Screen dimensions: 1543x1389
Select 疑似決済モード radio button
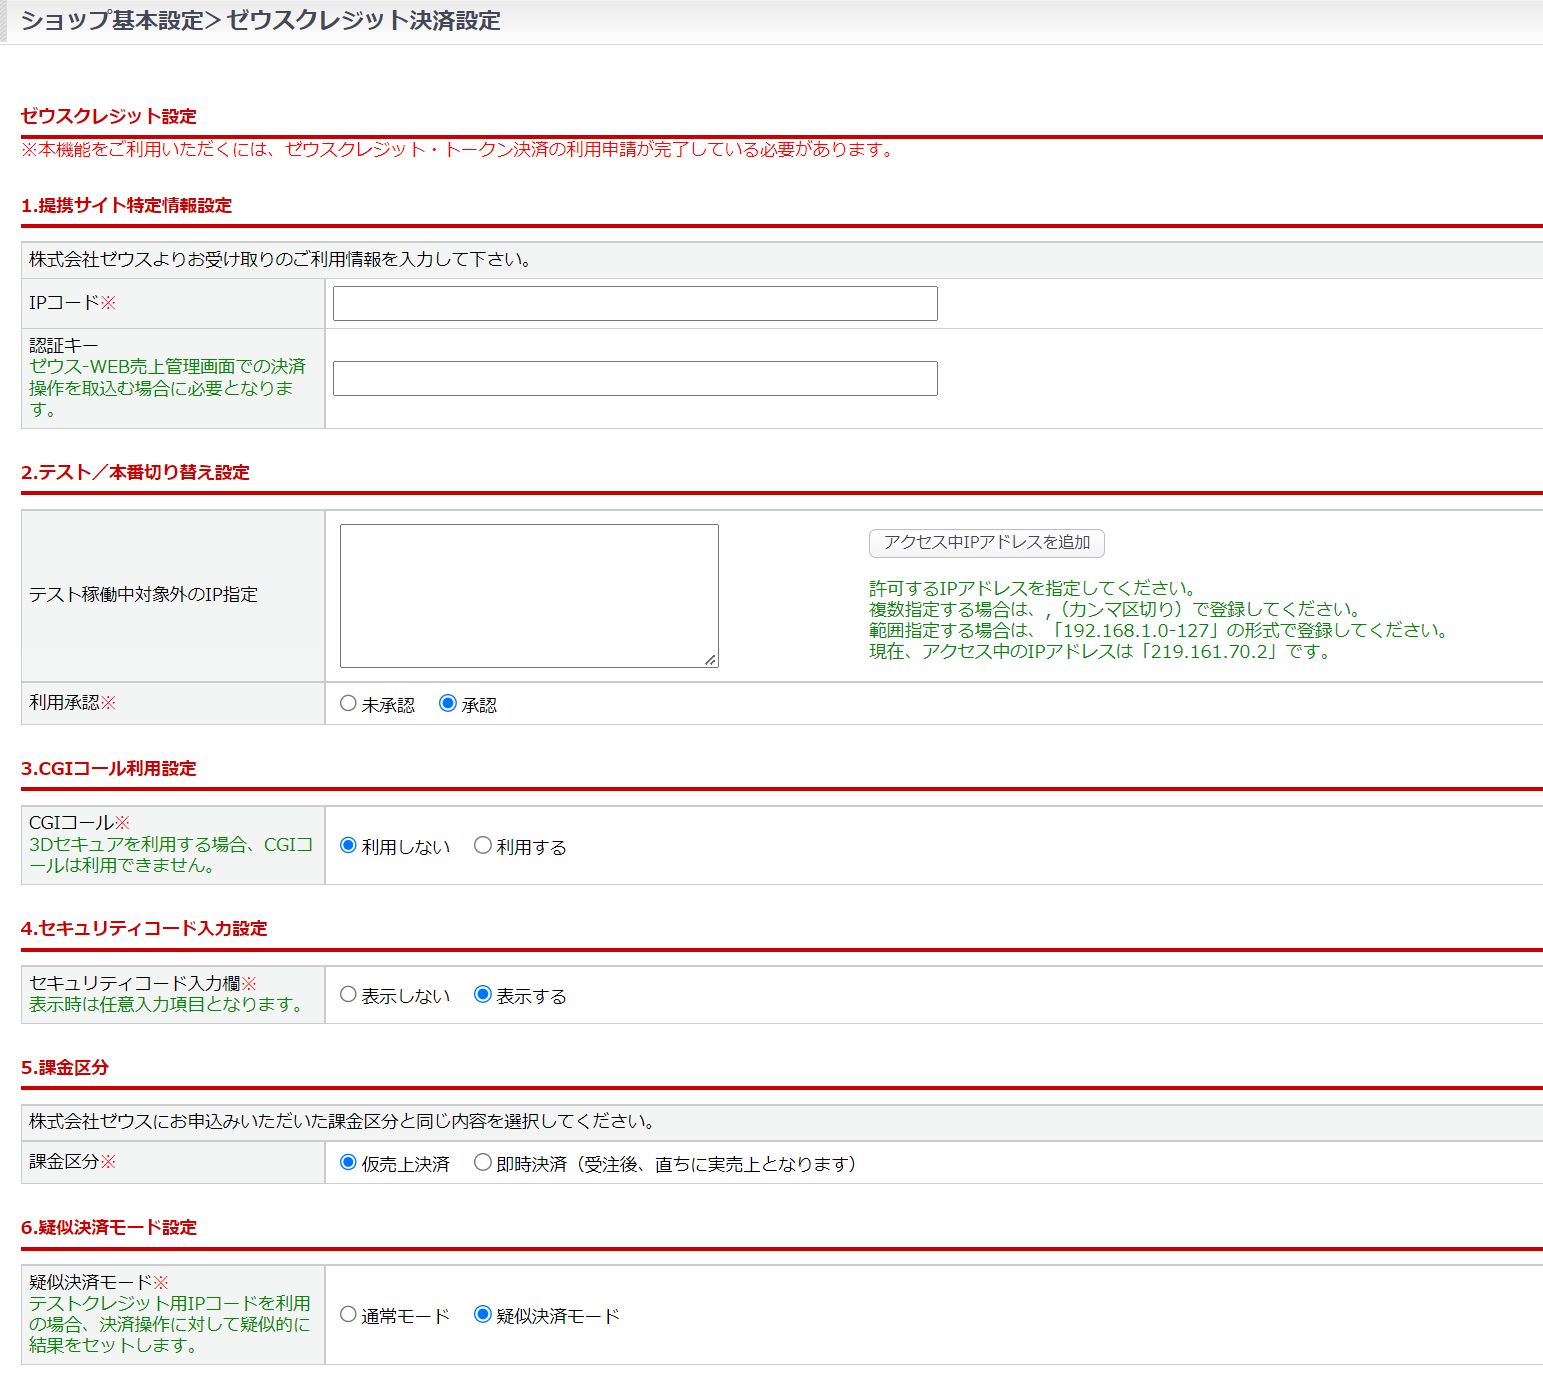click(483, 1315)
